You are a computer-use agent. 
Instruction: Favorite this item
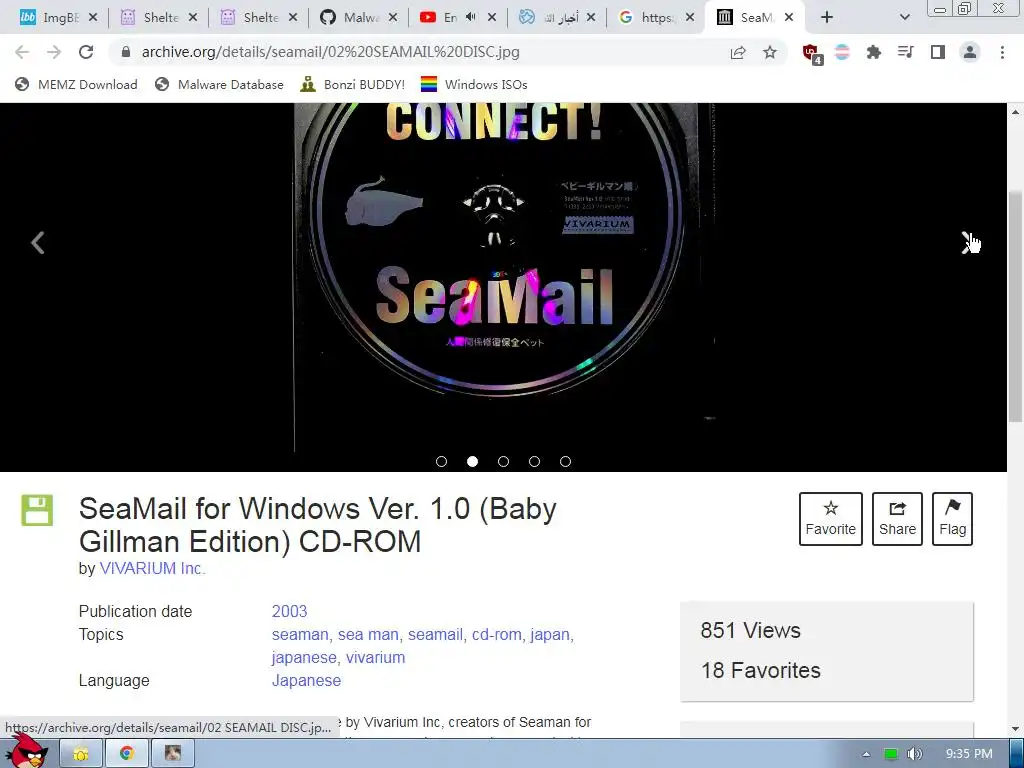[831, 519]
